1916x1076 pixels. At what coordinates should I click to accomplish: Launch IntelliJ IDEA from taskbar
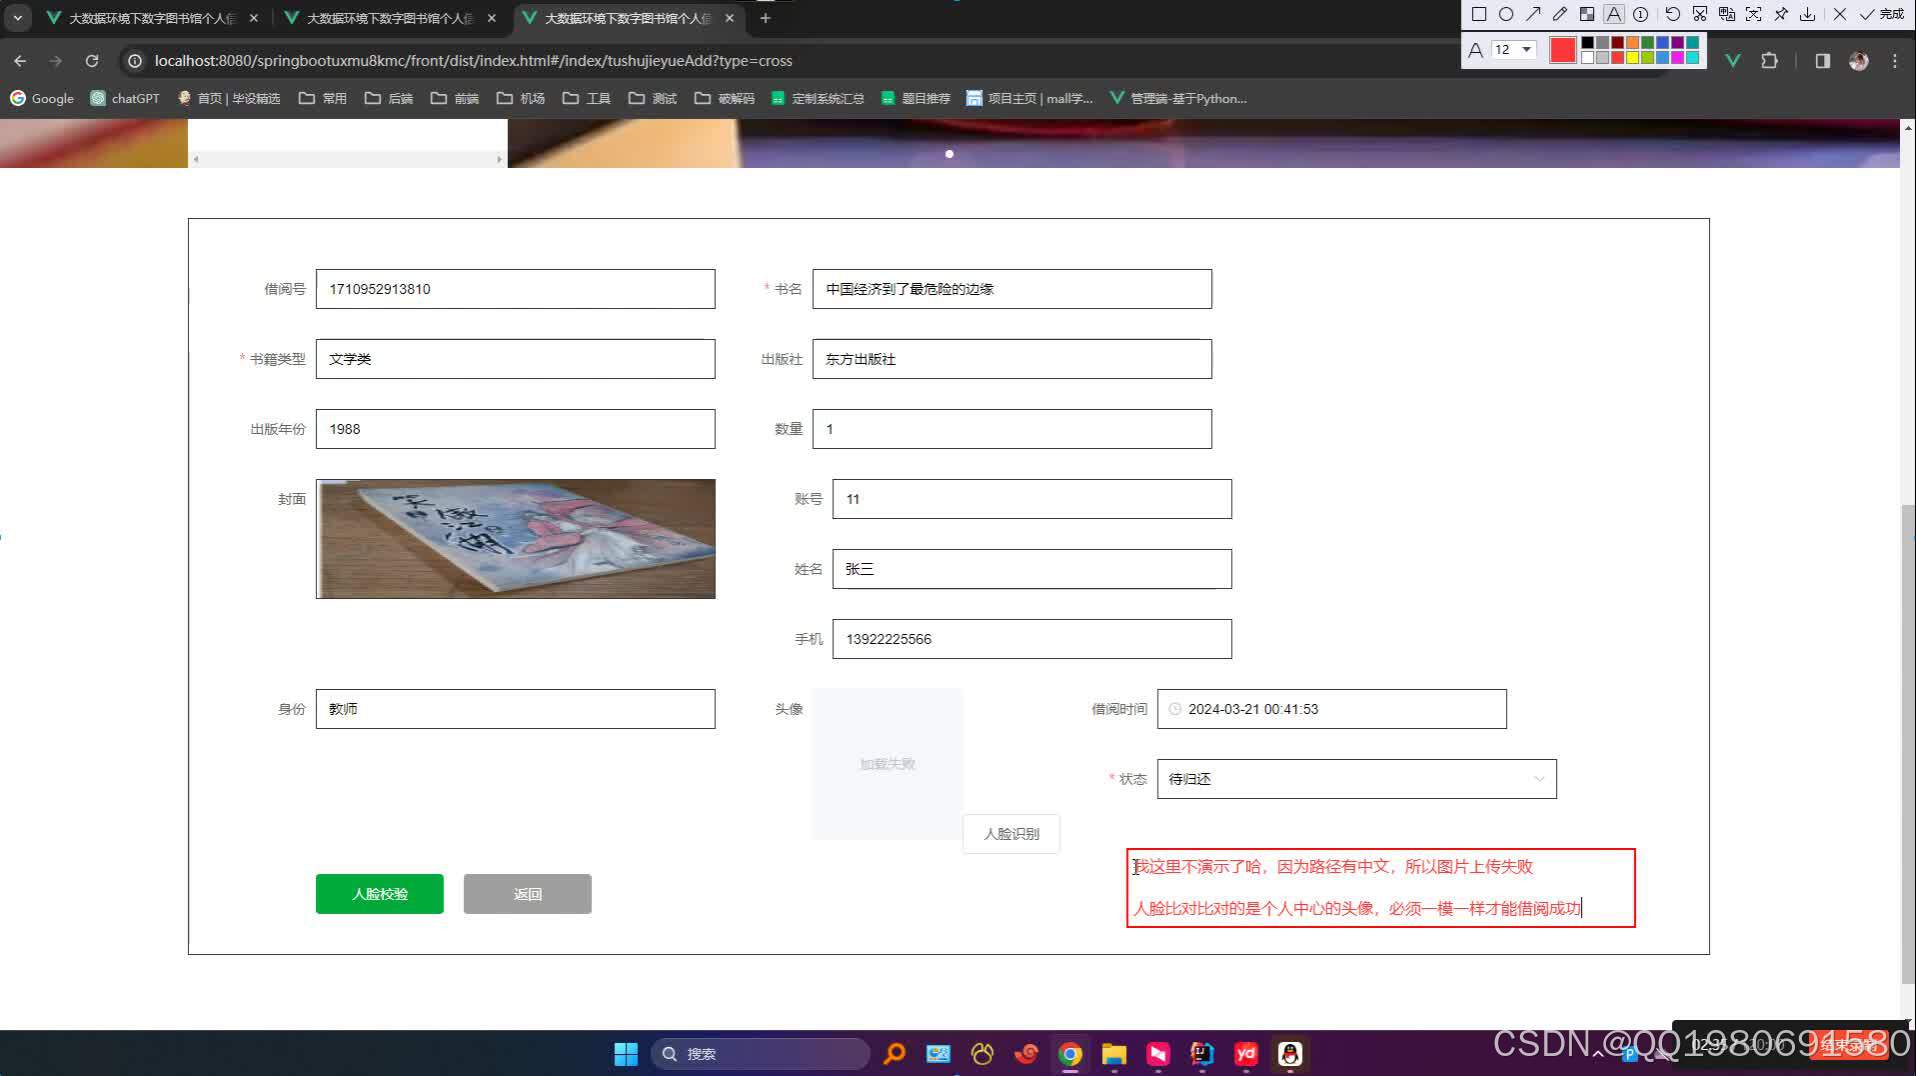[x=1200, y=1053]
